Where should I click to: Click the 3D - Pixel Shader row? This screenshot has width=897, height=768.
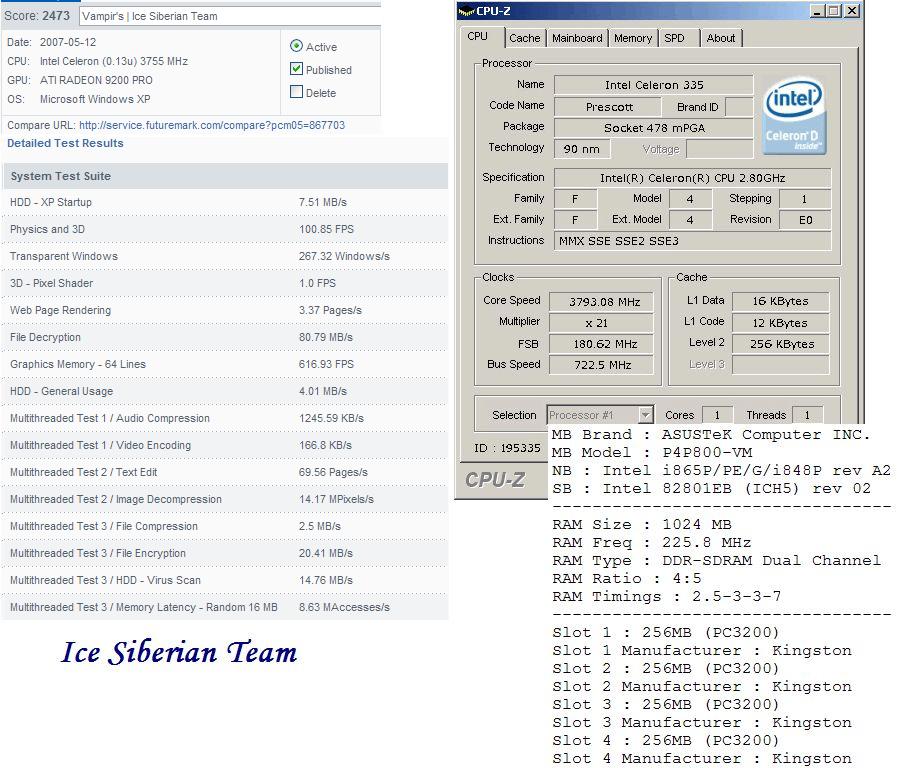pyautogui.click(x=225, y=283)
